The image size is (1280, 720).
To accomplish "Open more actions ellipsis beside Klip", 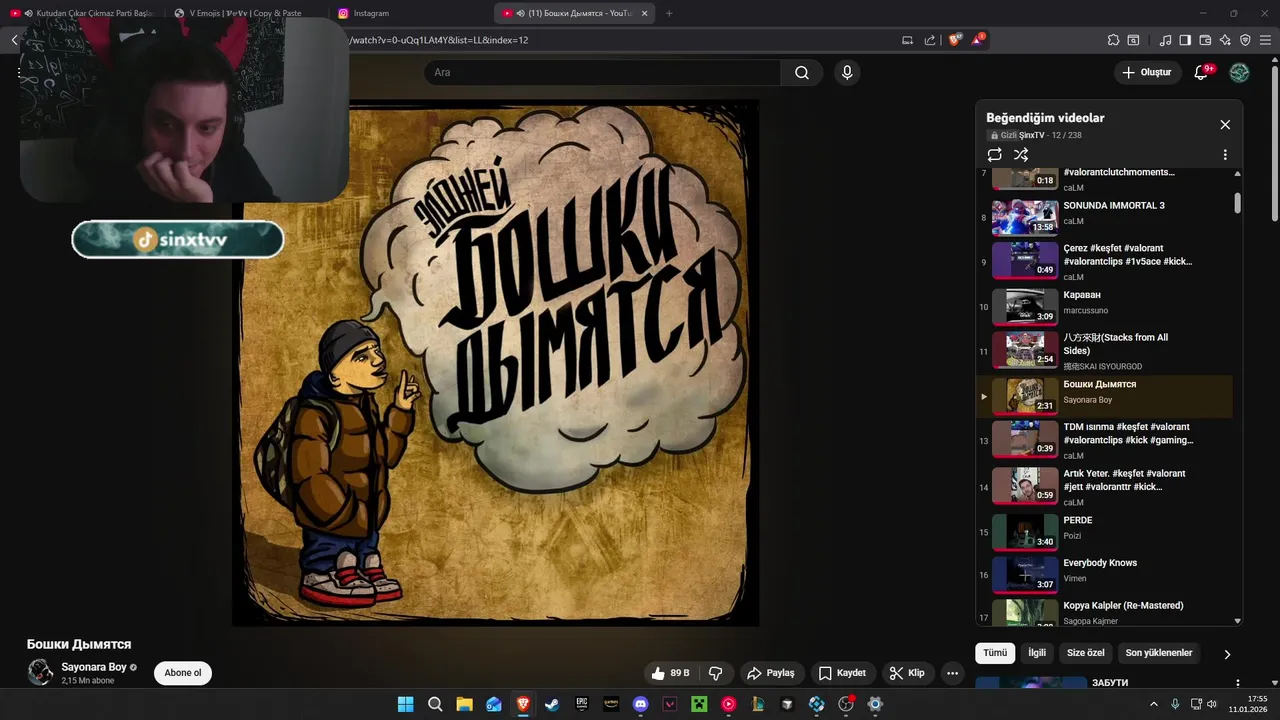I will [x=953, y=673].
